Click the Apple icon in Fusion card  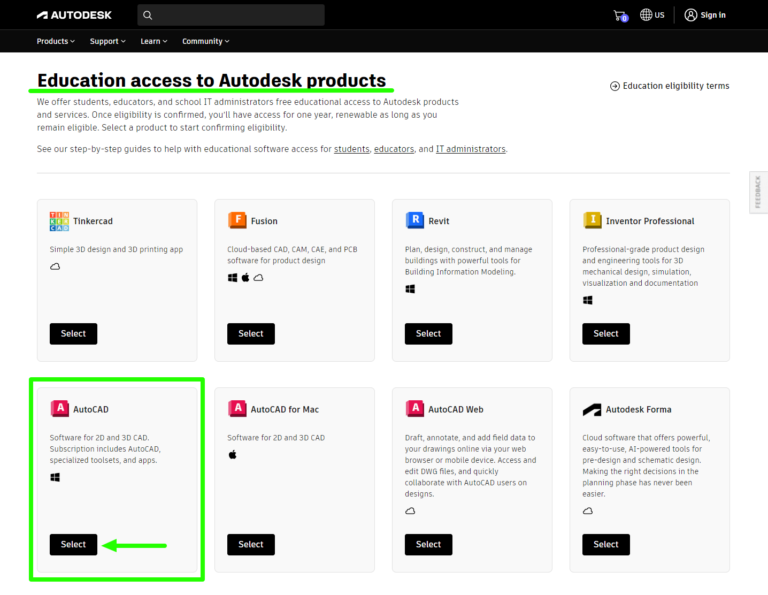coord(245,277)
